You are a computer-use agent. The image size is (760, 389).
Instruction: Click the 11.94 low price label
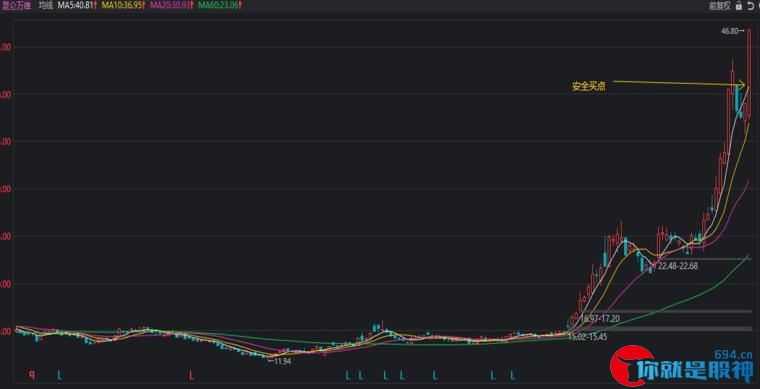283,361
